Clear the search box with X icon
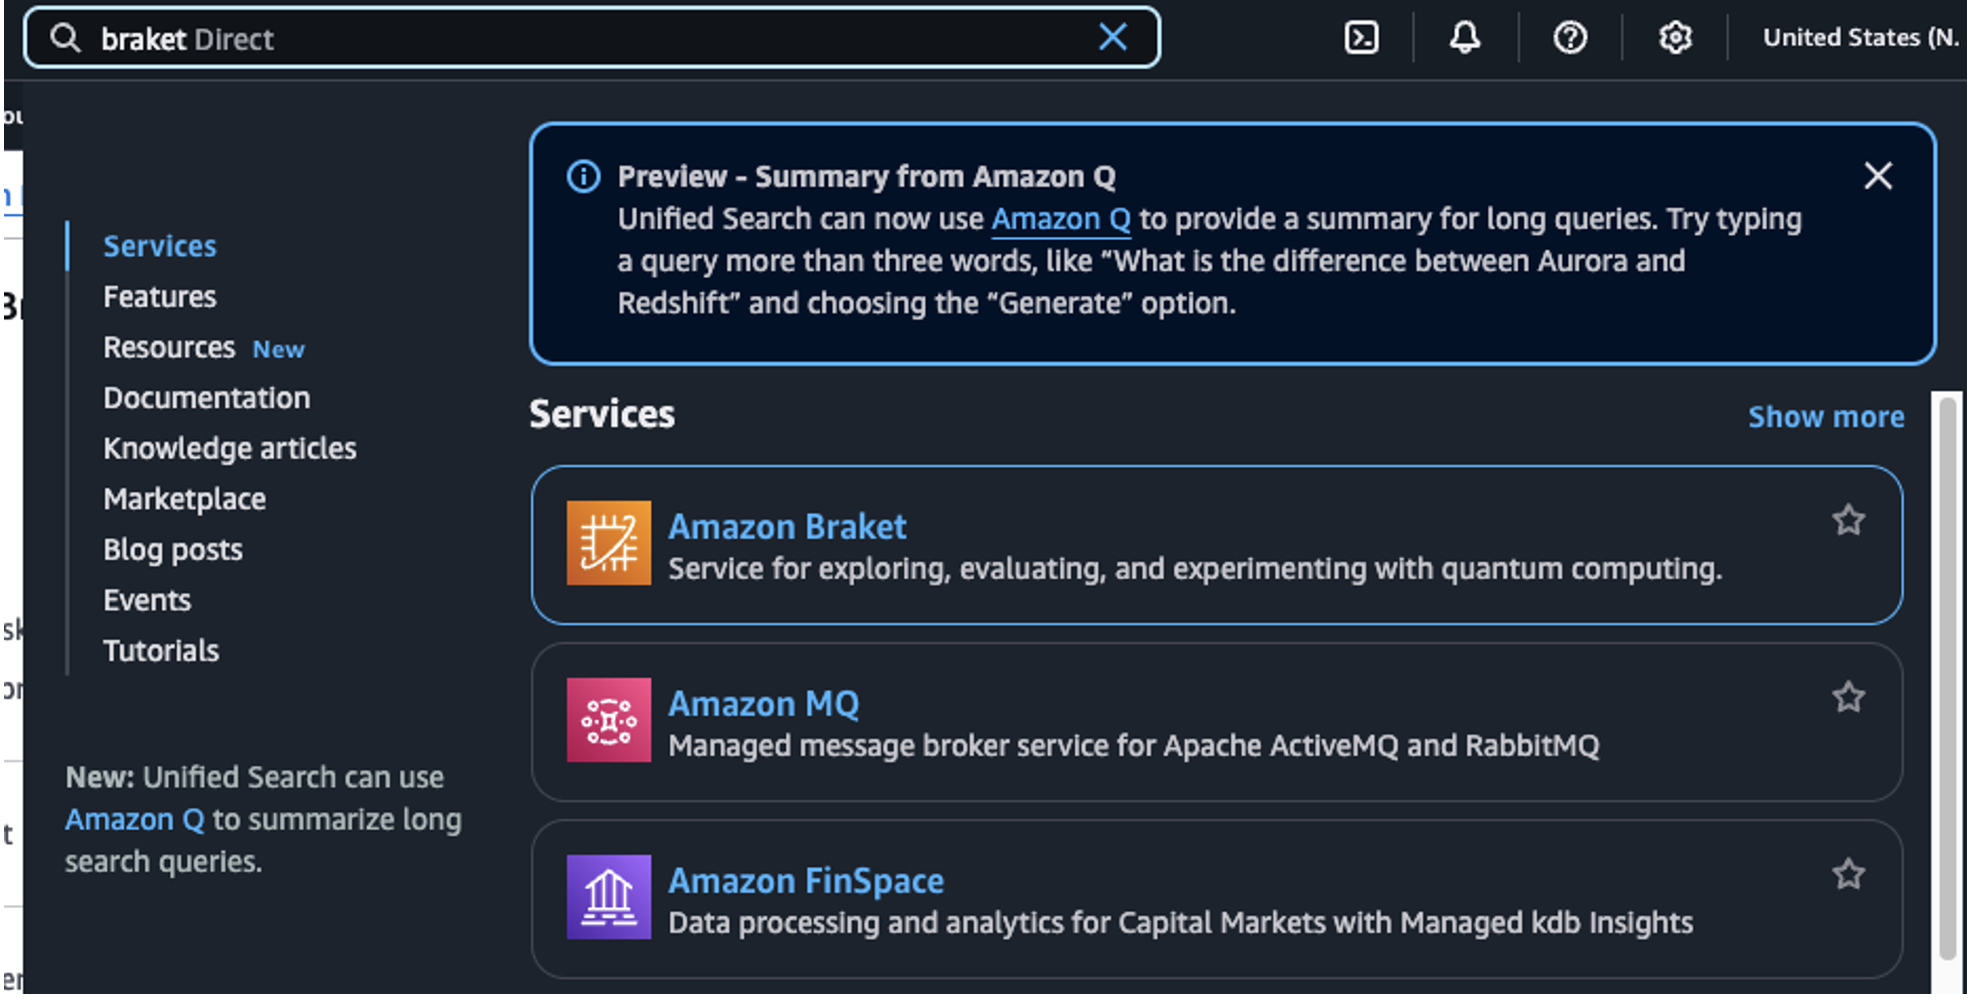This screenshot has width=1974, height=1008. (1113, 38)
